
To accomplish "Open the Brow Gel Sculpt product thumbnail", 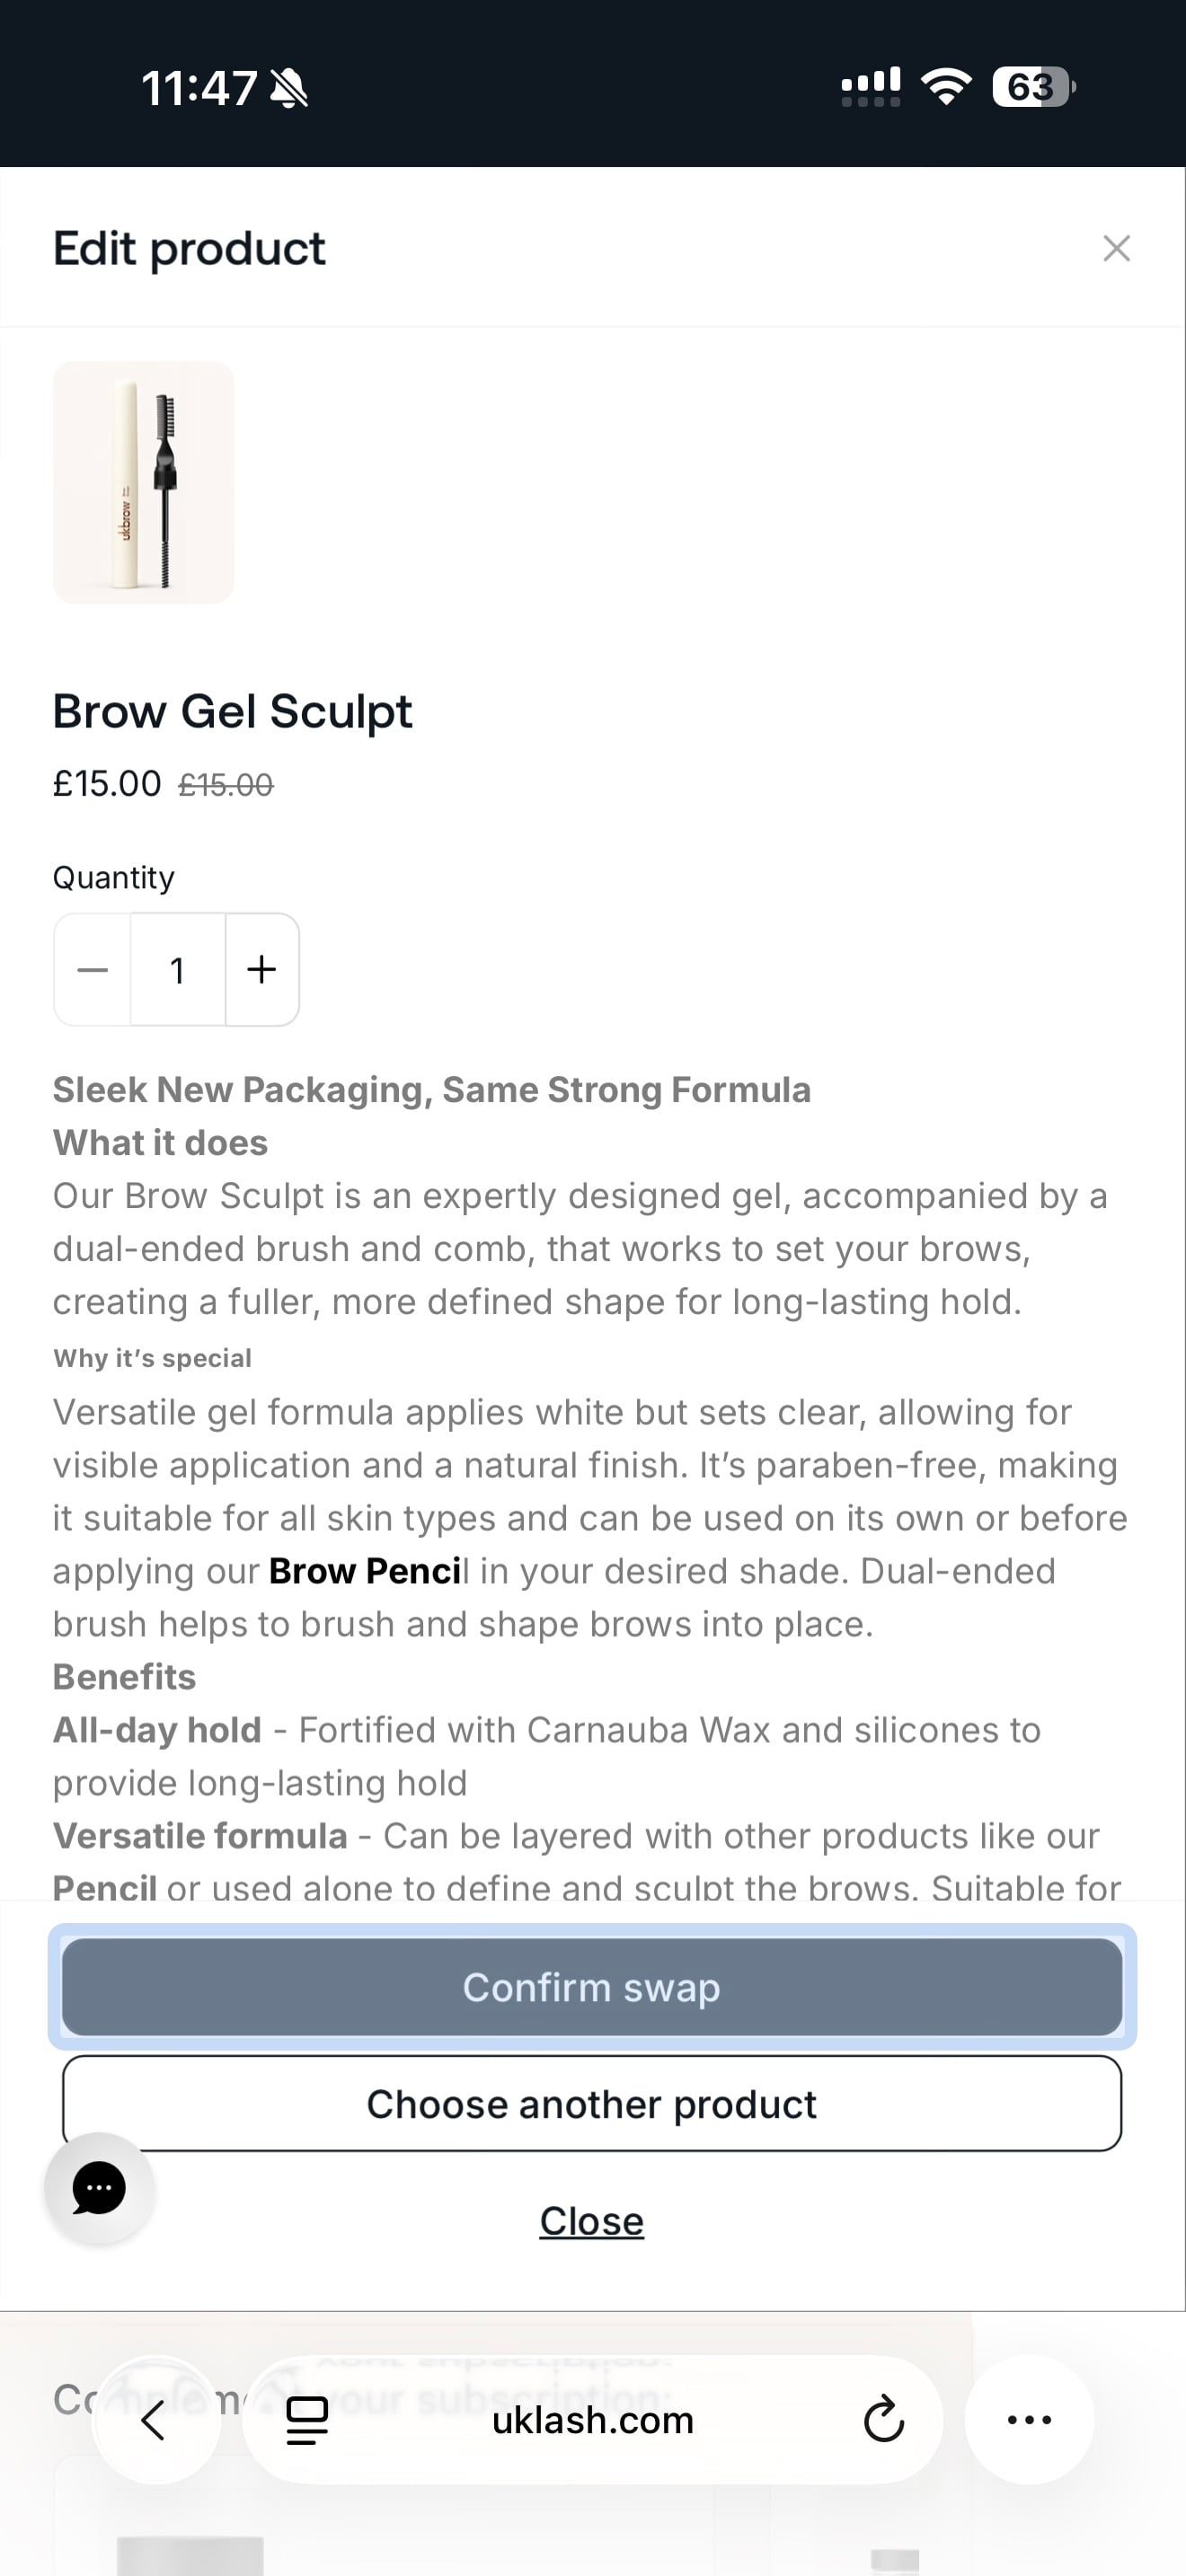I will [143, 482].
